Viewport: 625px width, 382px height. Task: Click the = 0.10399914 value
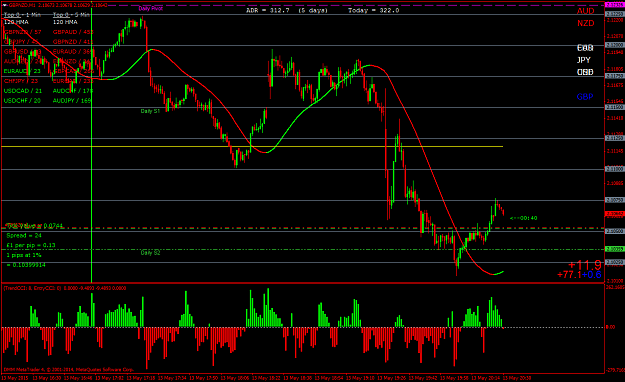click(26, 265)
